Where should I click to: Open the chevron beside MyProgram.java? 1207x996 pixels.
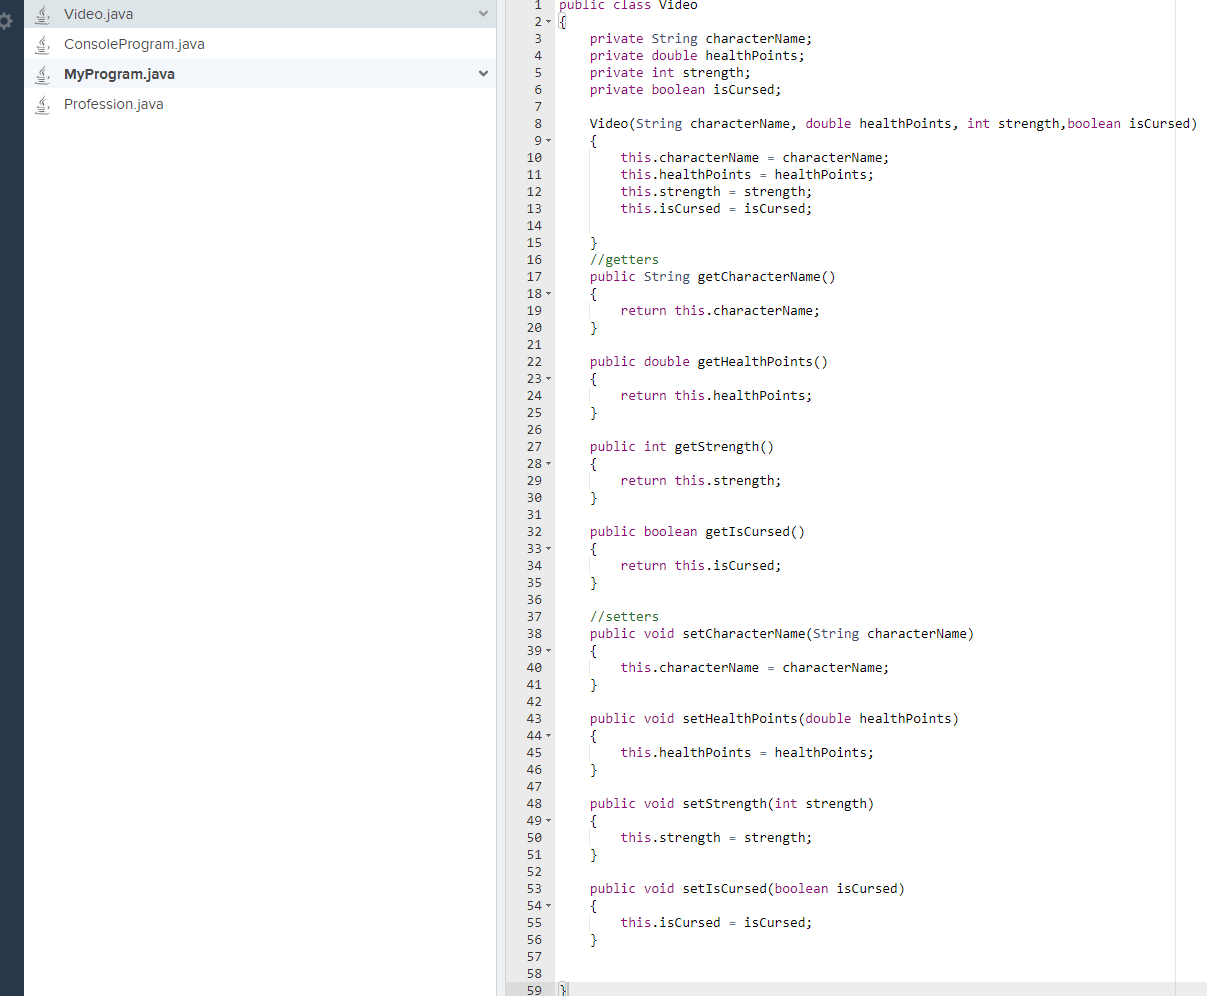pos(484,74)
